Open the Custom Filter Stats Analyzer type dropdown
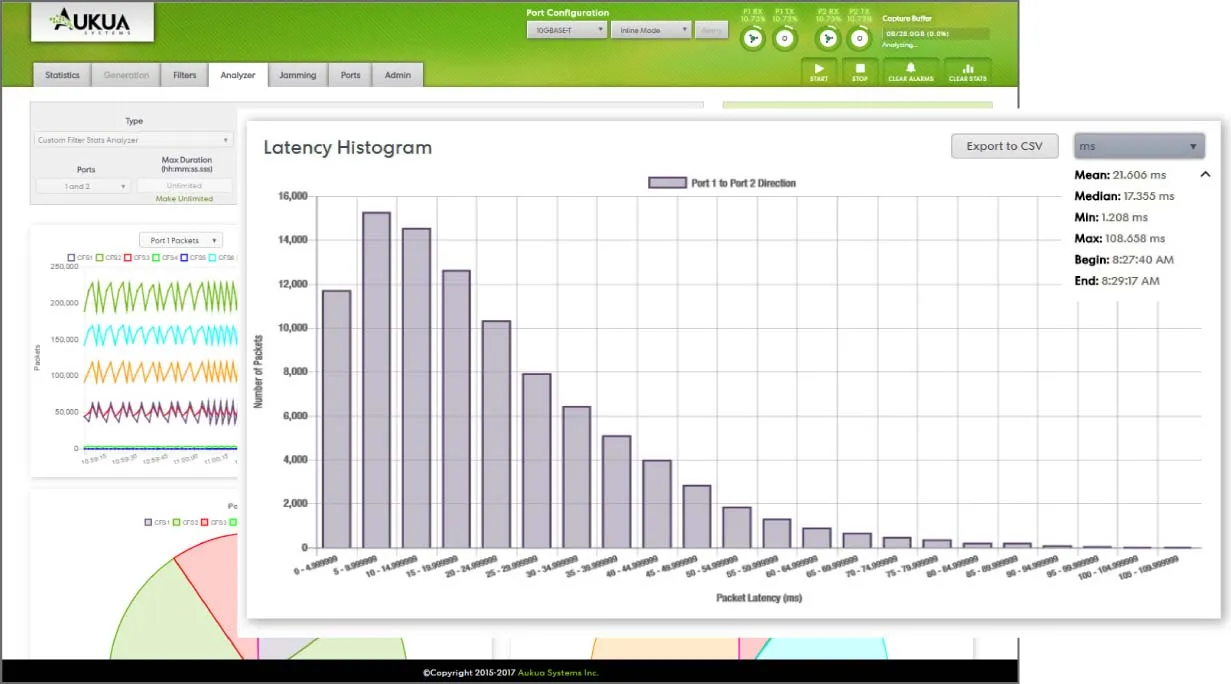This screenshot has height=684, width=1231. 134,140
